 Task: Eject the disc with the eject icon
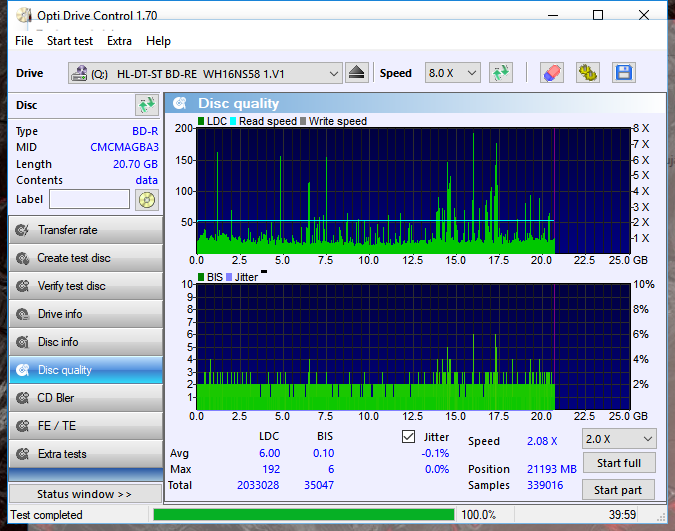coord(356,73)
